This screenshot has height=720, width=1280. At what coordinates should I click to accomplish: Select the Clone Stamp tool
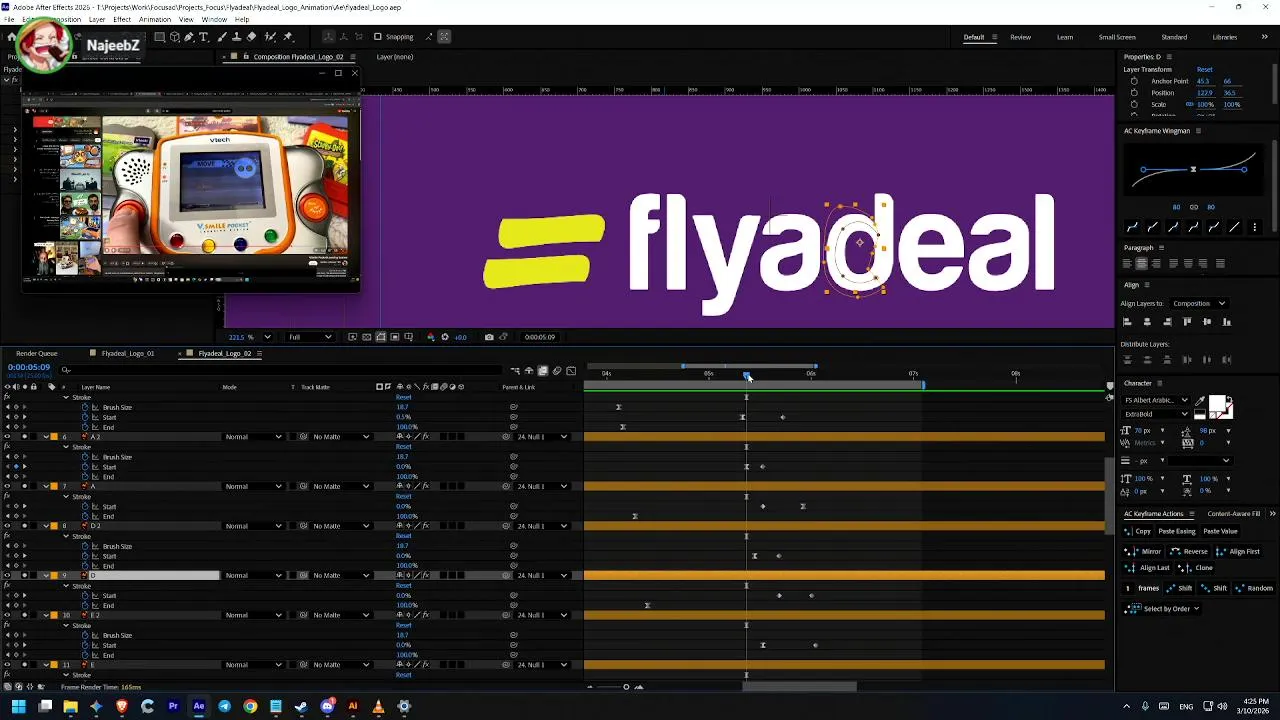(x=236, y=37)
